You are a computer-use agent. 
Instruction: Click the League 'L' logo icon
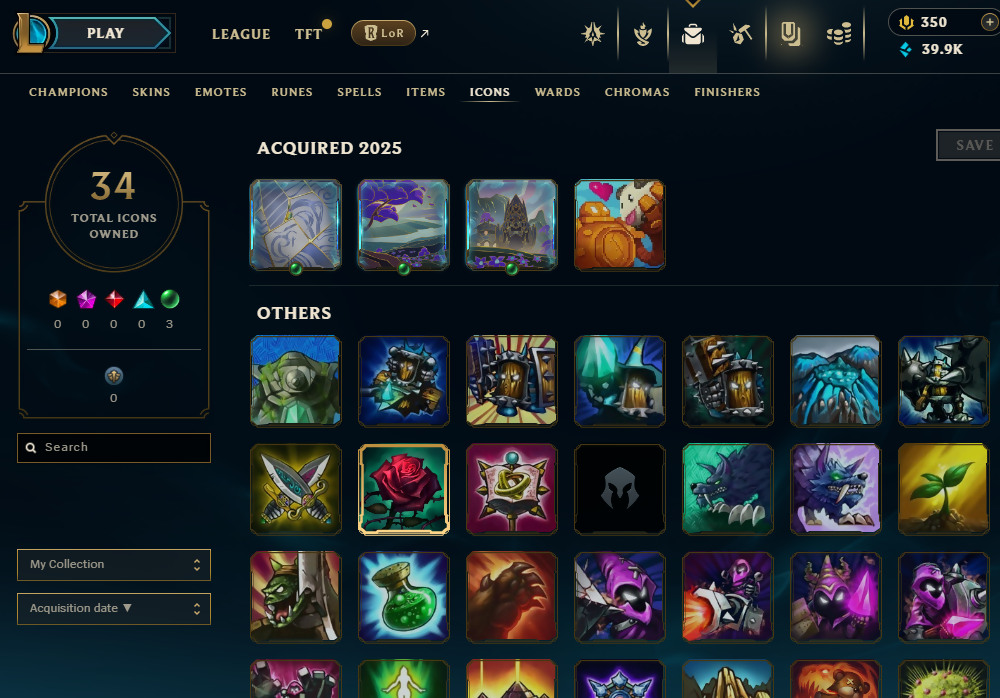point(31,33)
